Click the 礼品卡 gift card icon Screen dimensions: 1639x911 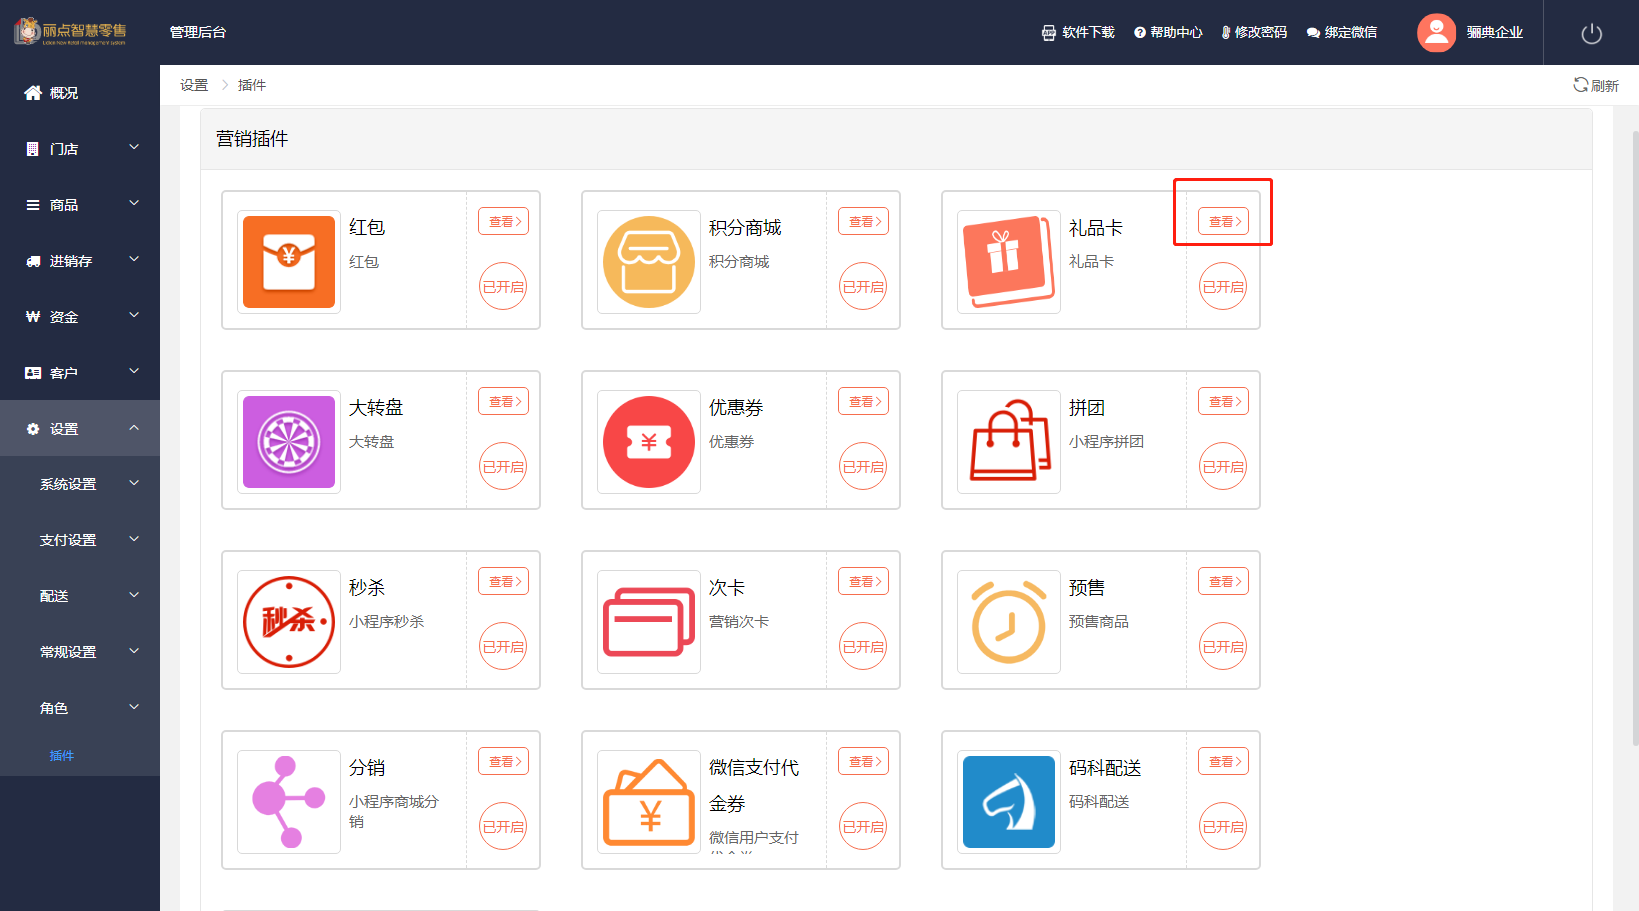1009,262
